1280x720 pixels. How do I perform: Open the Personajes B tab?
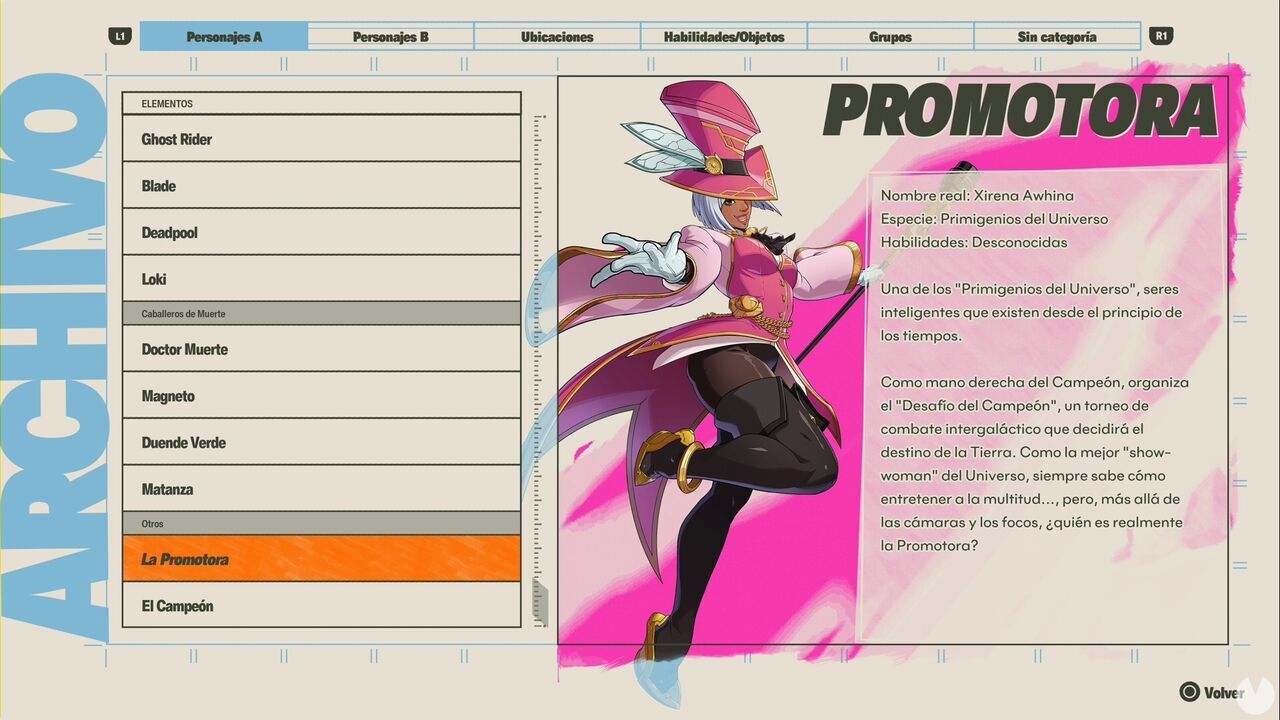pyautogui.click(x=391, y=36)
